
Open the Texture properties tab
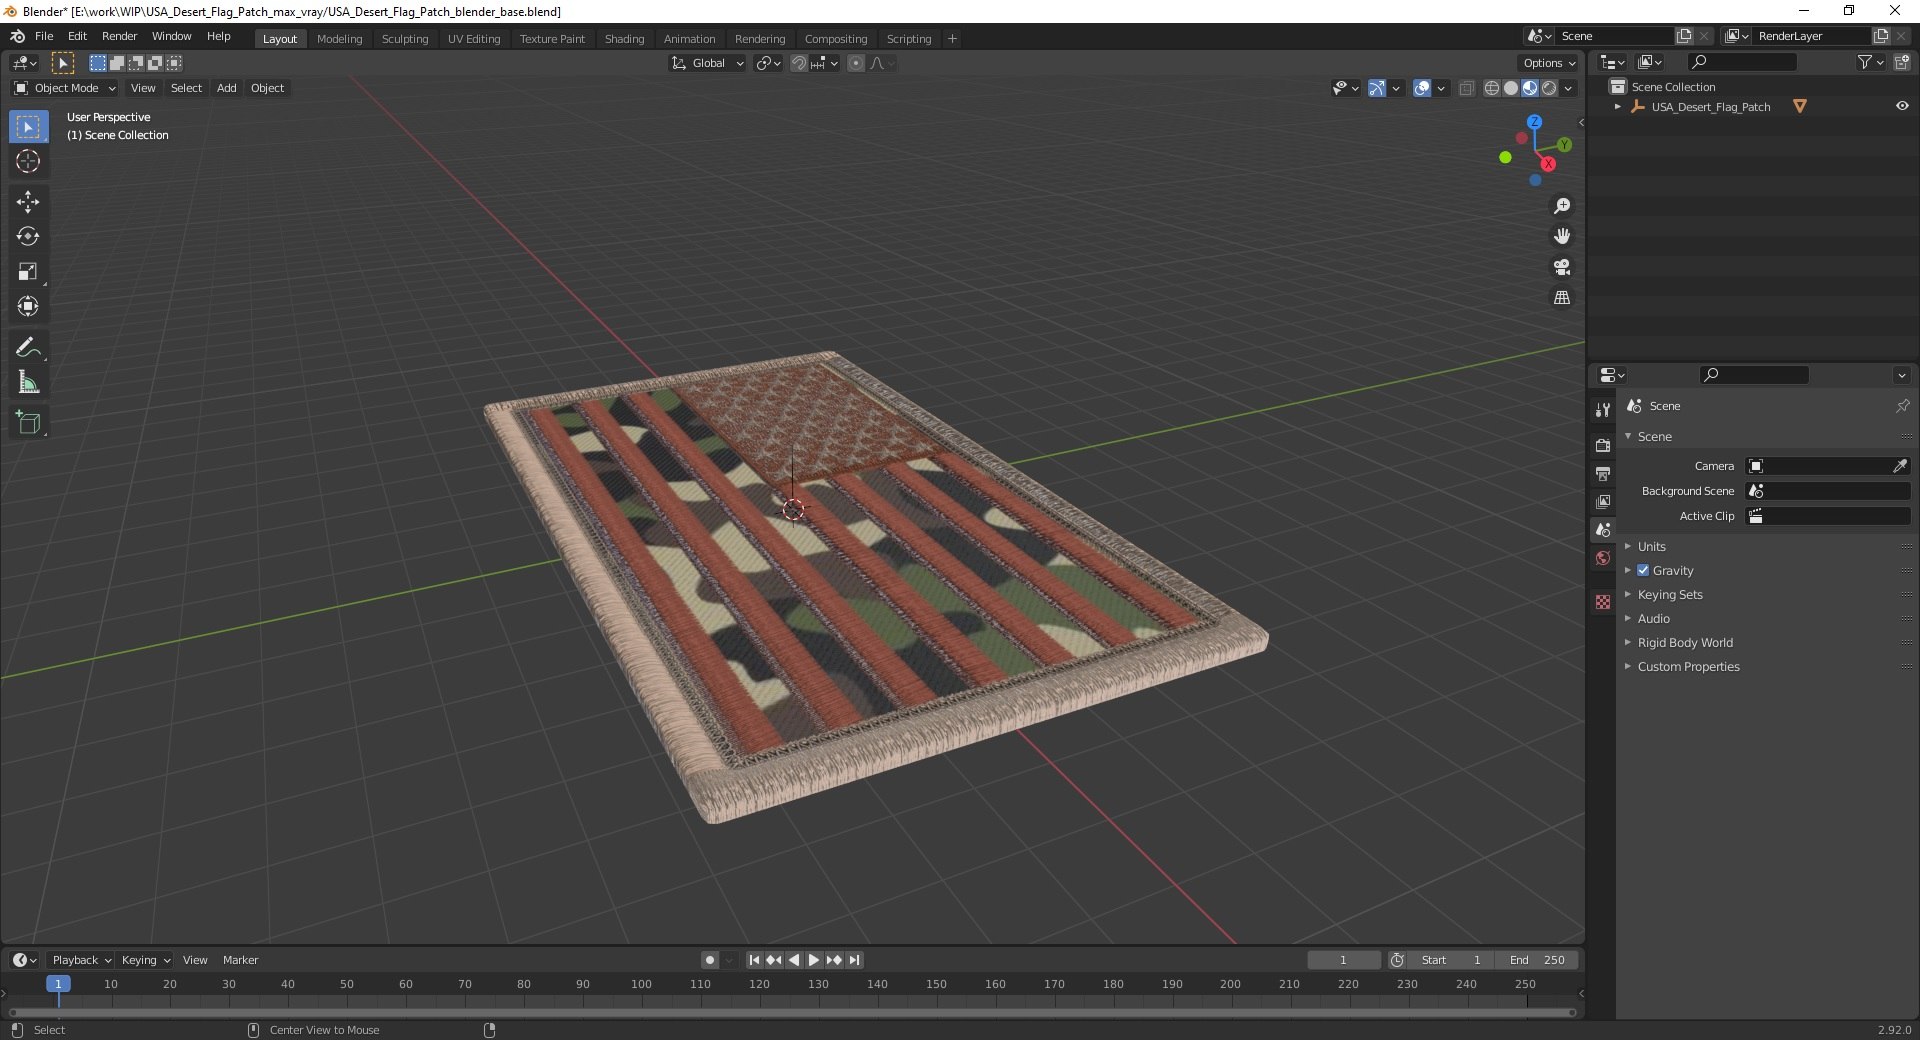1603,602
